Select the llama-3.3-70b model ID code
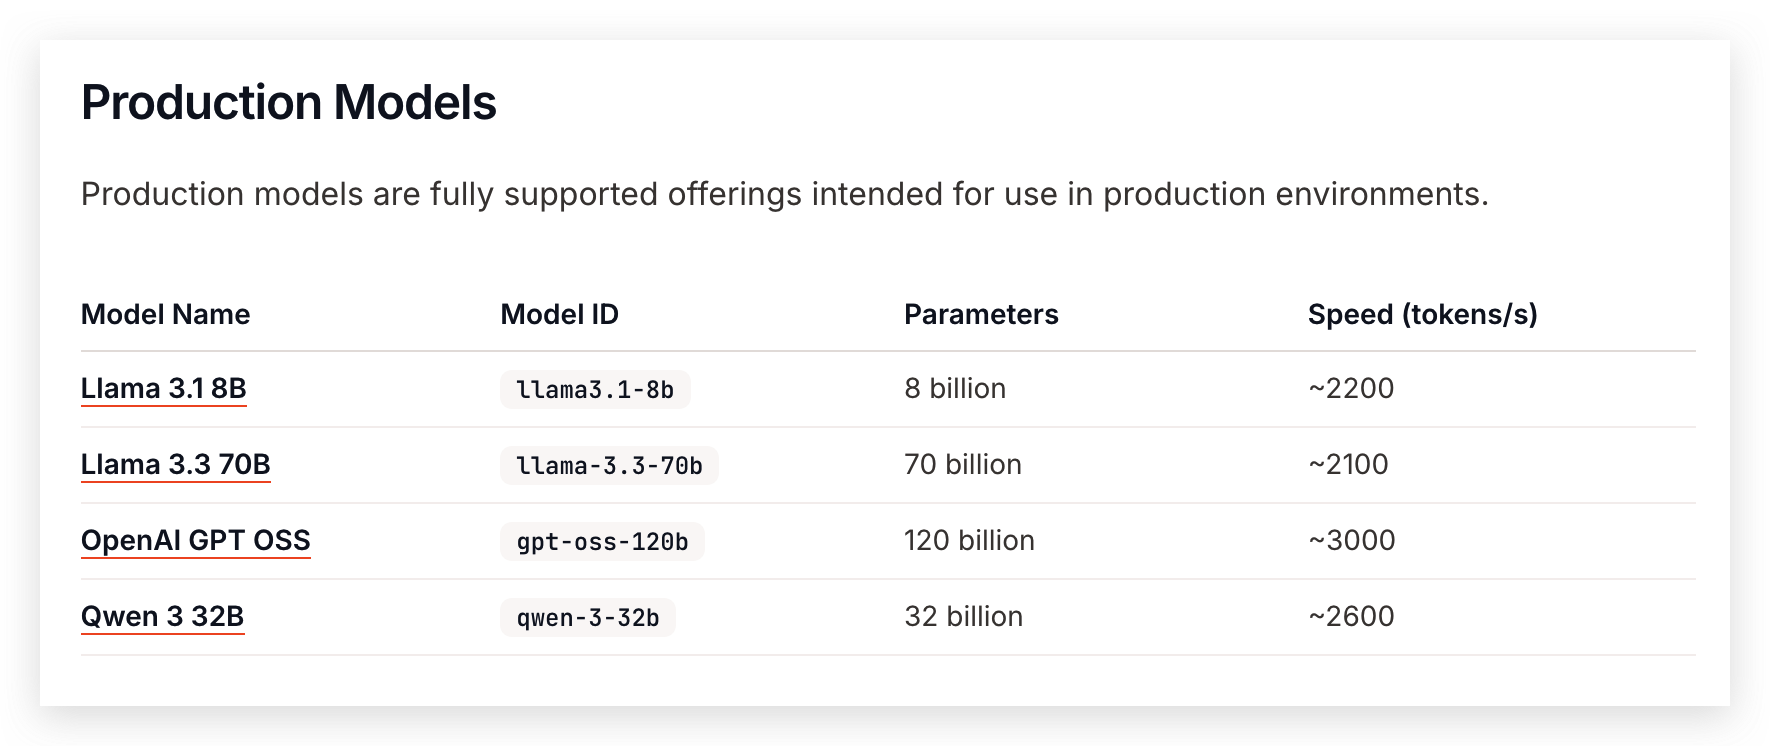The image size is (1770, 746). coord(609,466)
